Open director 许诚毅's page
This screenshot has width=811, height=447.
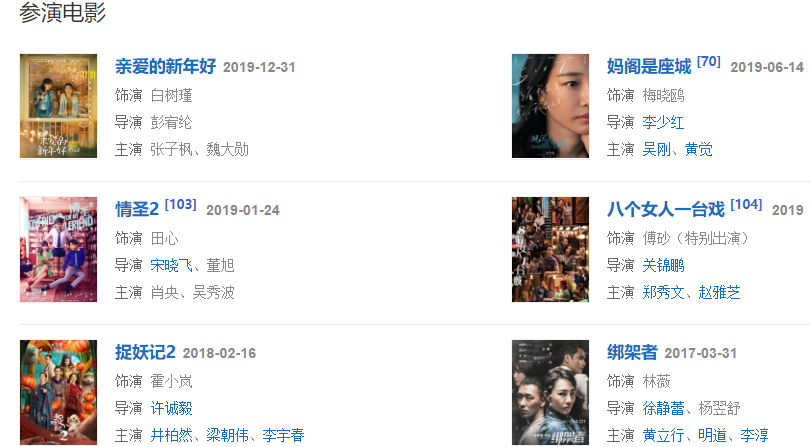pos(171,408)
